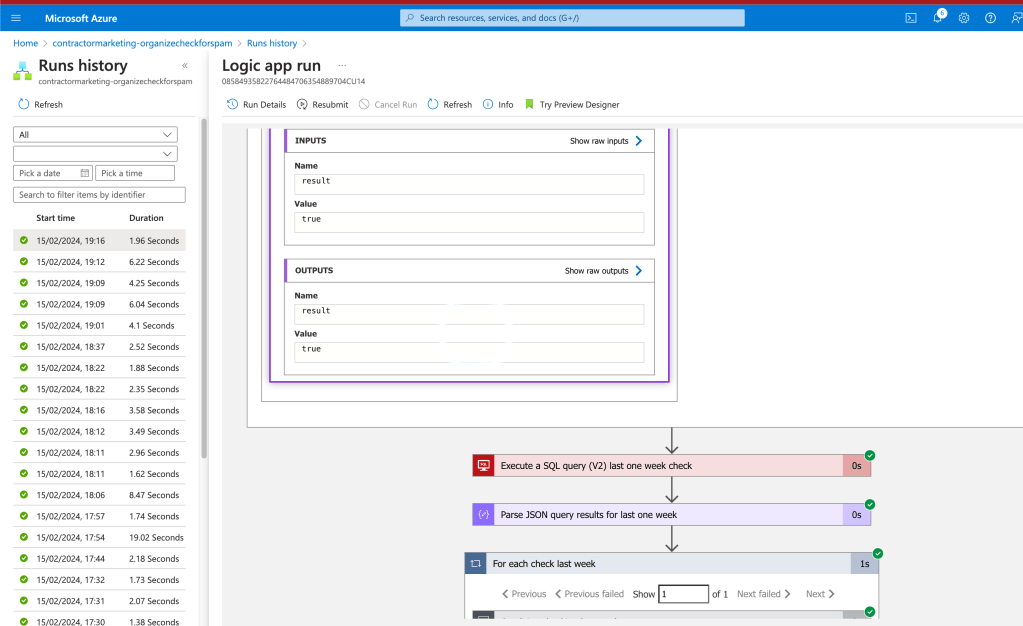
Task: Click status icon of the 19:16 run
Action: [x=23, y=240]
